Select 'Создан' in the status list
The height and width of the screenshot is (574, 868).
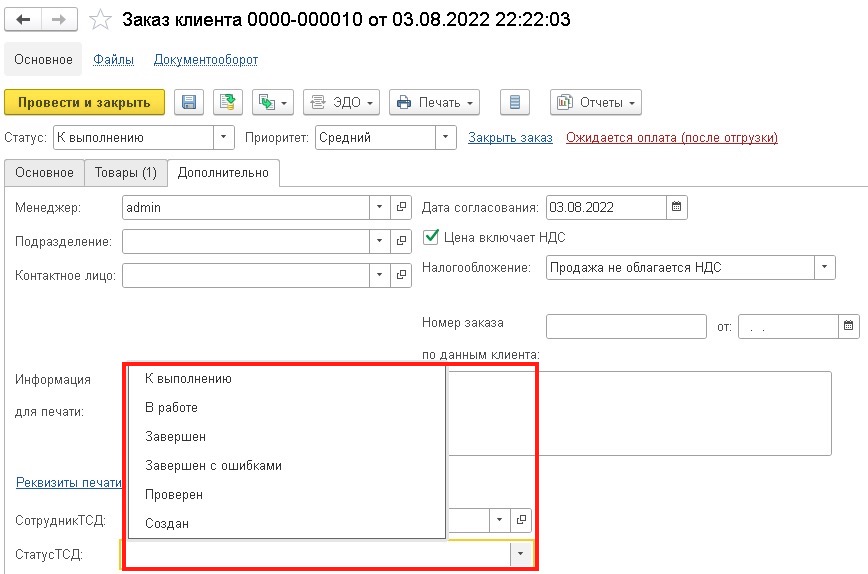[x=287, y=523]
